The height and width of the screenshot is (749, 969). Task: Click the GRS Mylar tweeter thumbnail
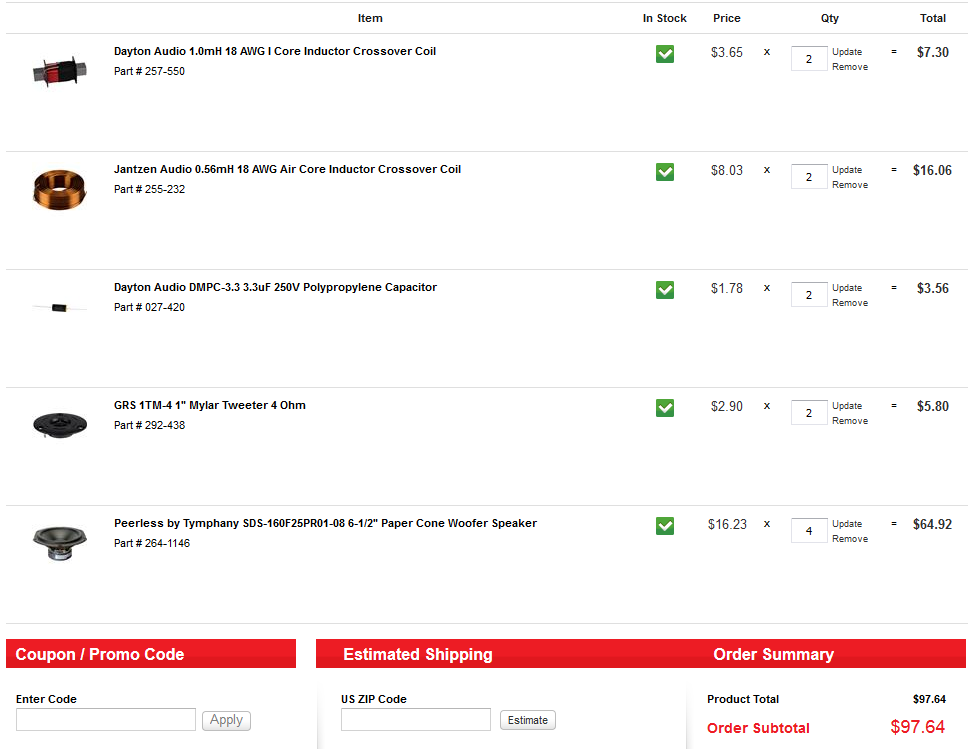pyautogui.click(x=59, y=424)
